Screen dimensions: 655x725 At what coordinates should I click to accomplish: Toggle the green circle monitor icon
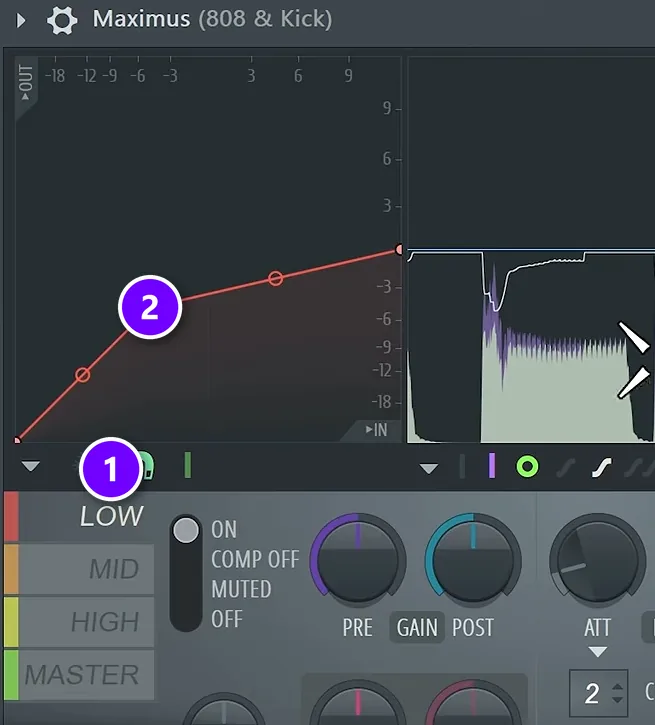527,466
